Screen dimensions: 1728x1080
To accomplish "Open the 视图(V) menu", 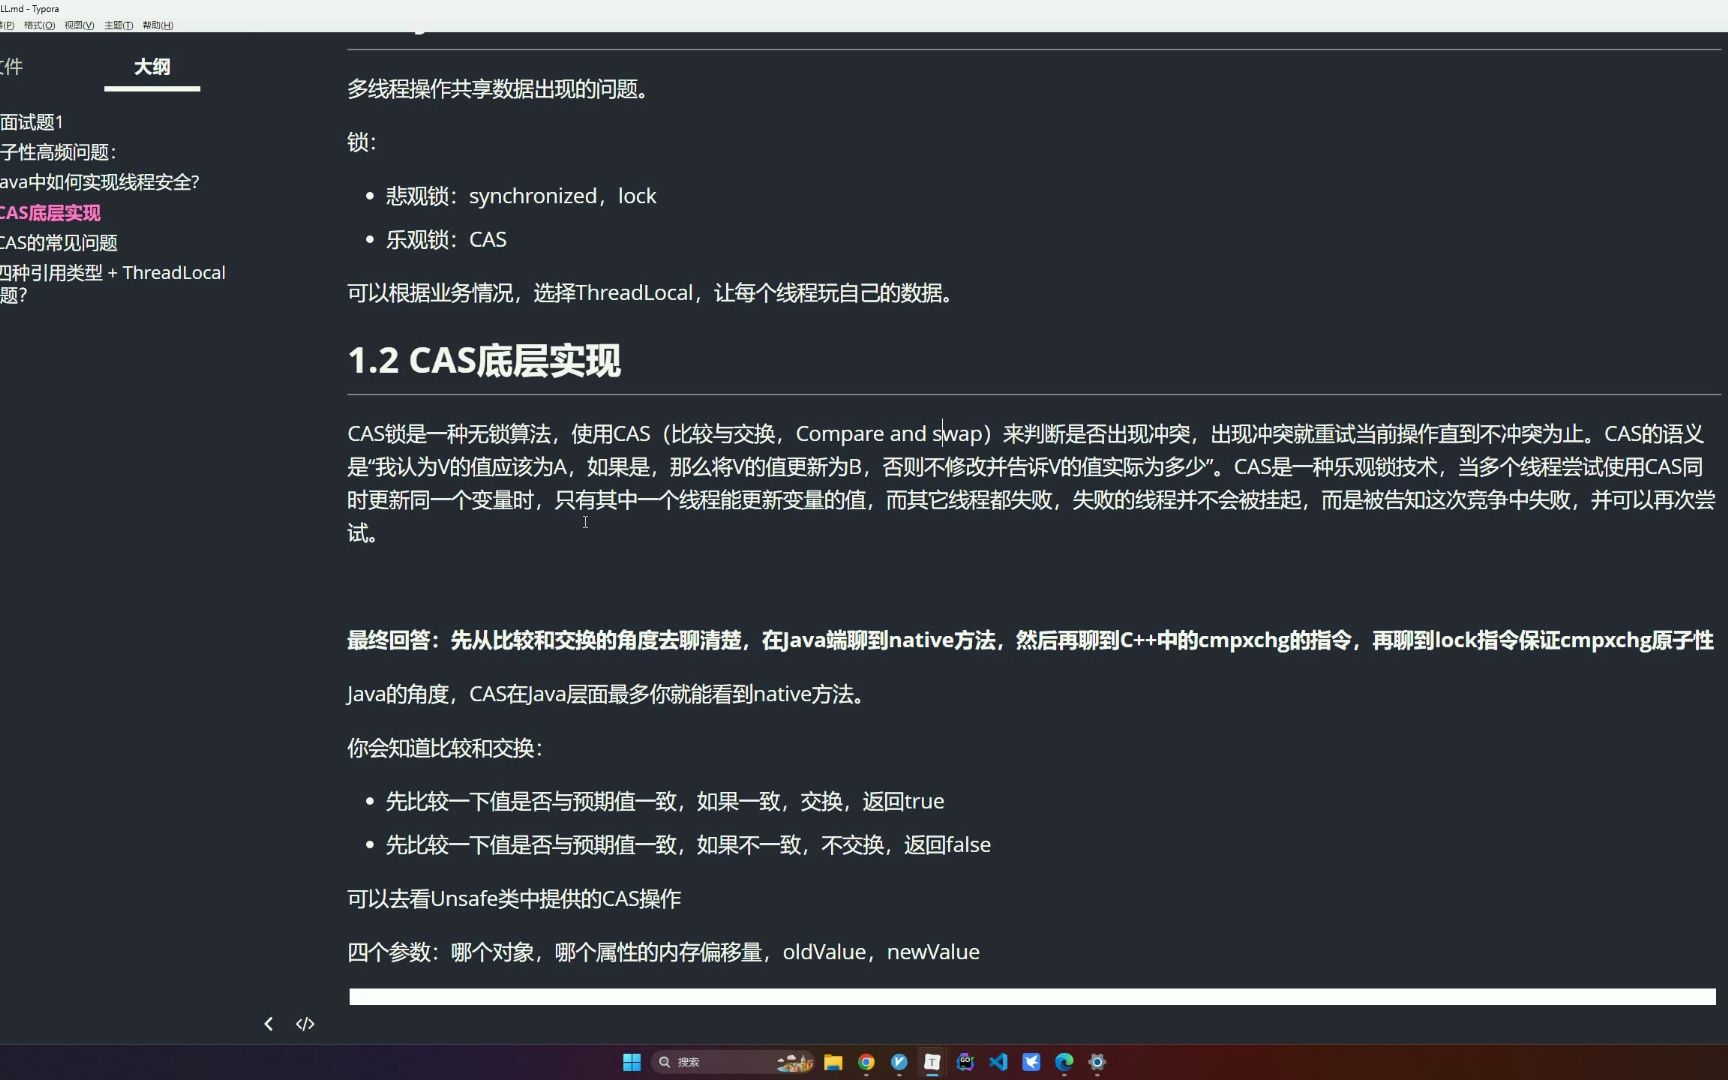I will pos(79,25).
